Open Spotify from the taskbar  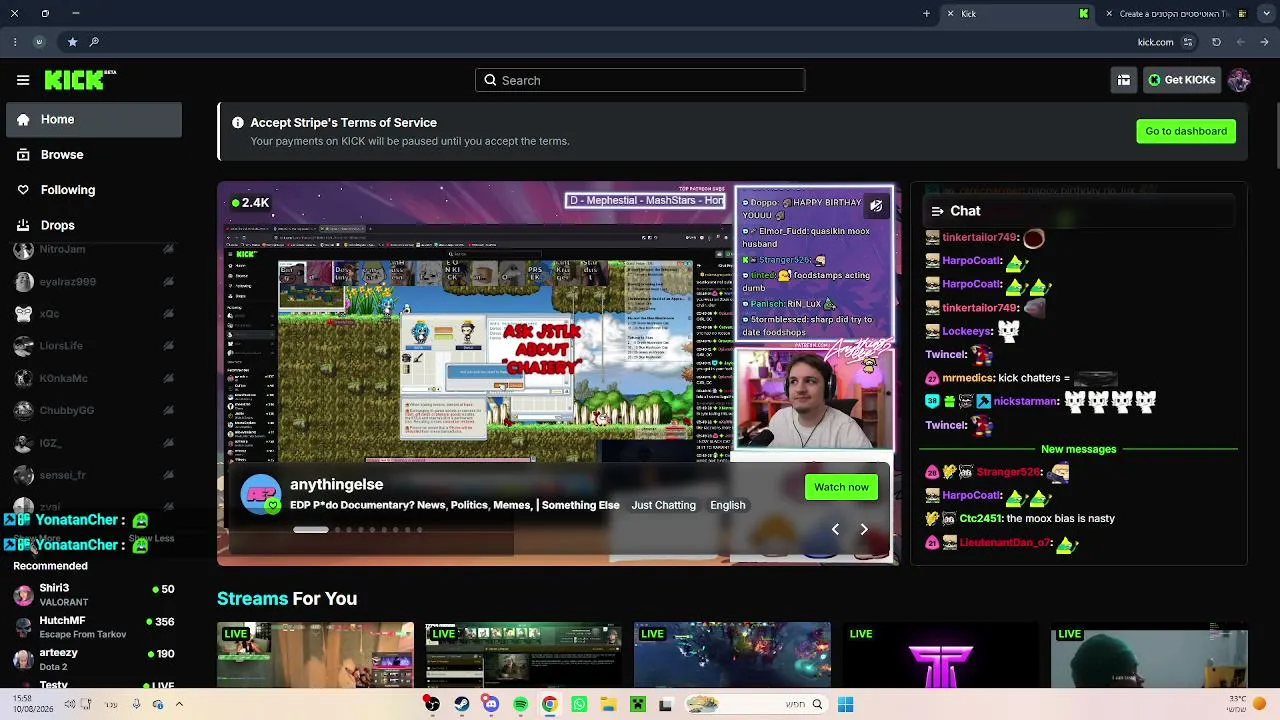(x=520, y=704)
